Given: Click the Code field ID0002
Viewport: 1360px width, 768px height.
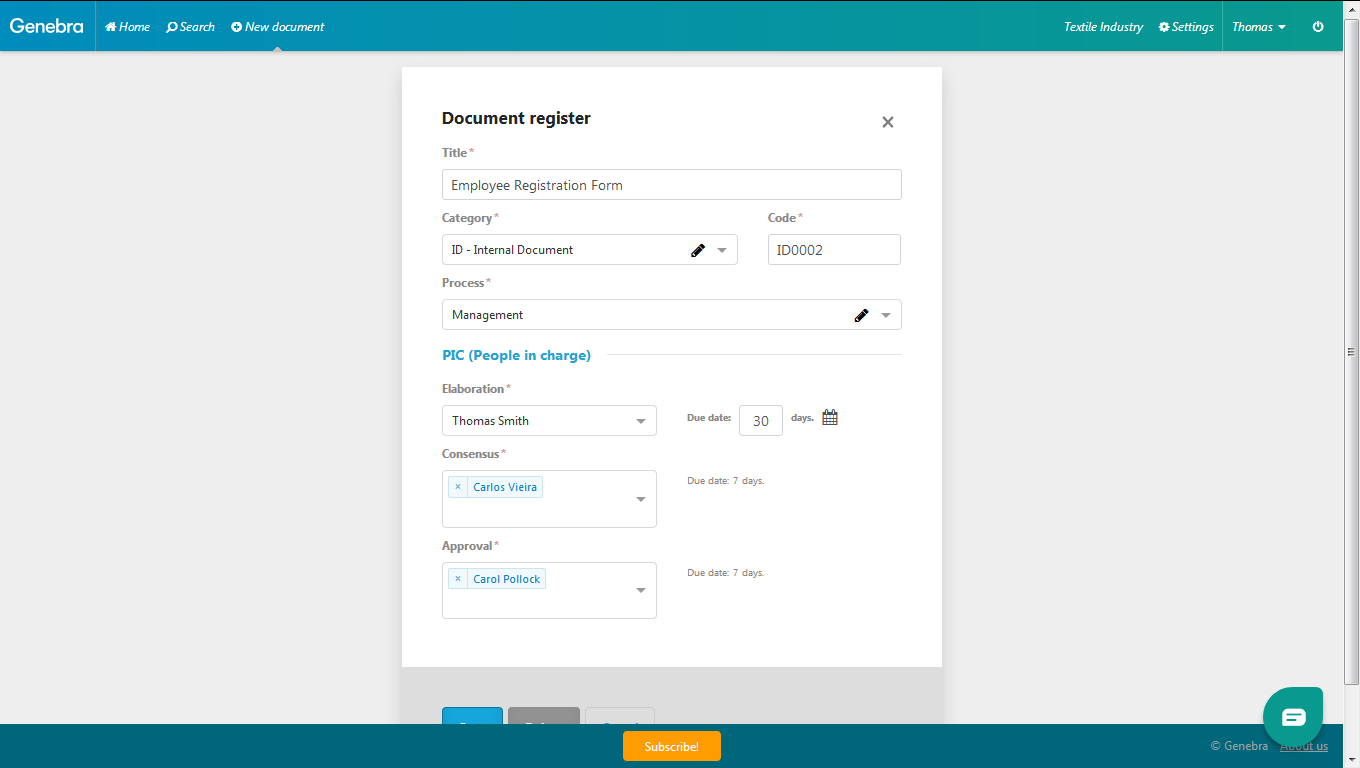Looking at the screenshot, I should 834,250.
